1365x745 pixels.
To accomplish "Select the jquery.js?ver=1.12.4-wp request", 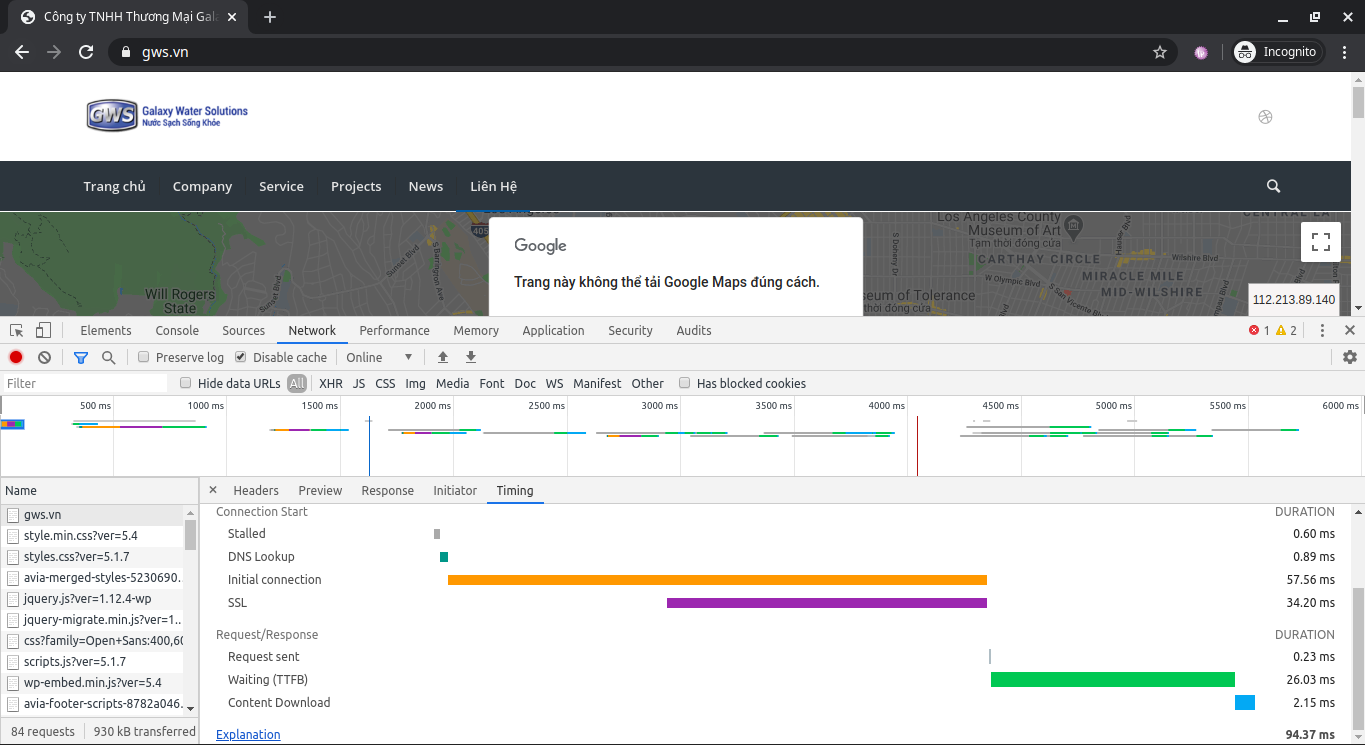I will click(92, 598).
